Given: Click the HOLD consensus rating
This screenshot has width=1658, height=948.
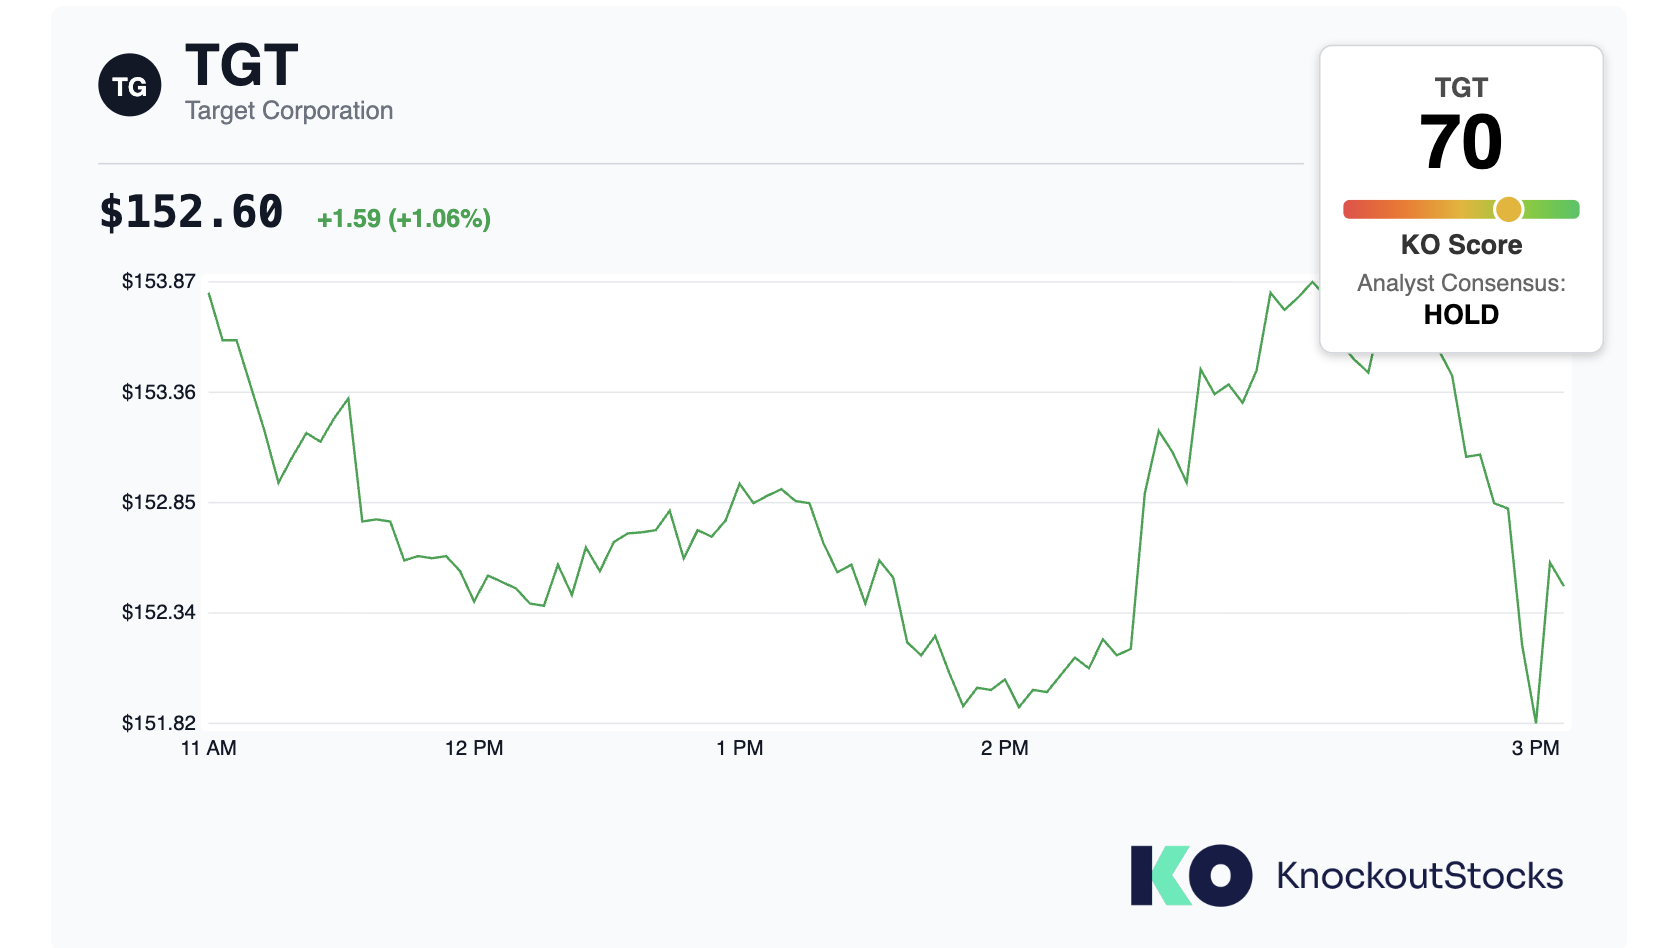Looking at the screenshot, I should [1461, 315].
